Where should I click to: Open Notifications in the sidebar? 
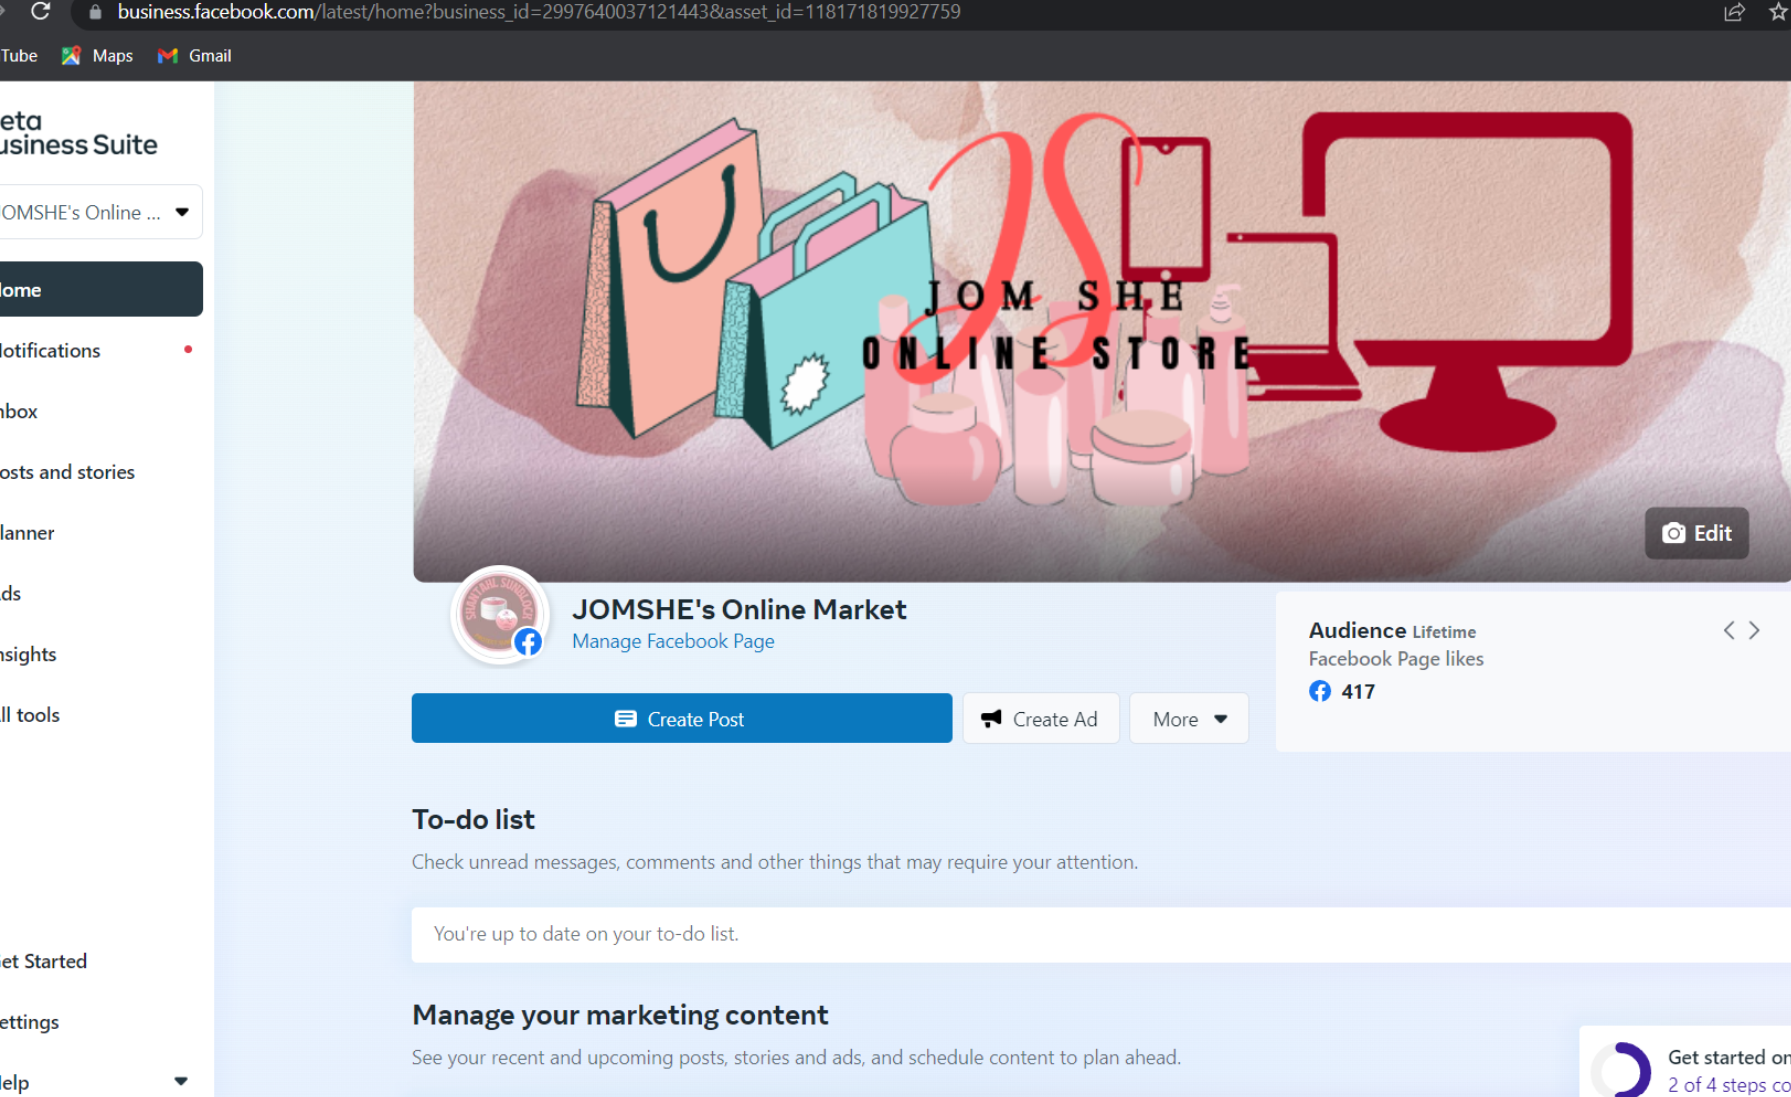coord(99,351)
